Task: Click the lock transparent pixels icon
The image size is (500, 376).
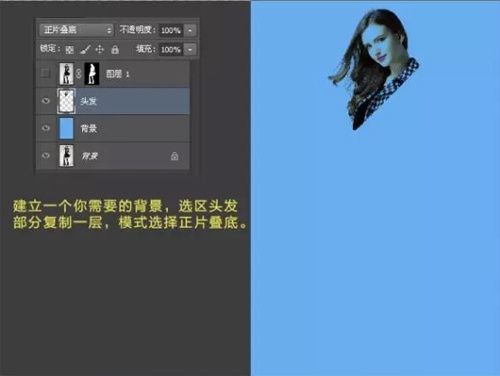Action: tap(69, 50)
